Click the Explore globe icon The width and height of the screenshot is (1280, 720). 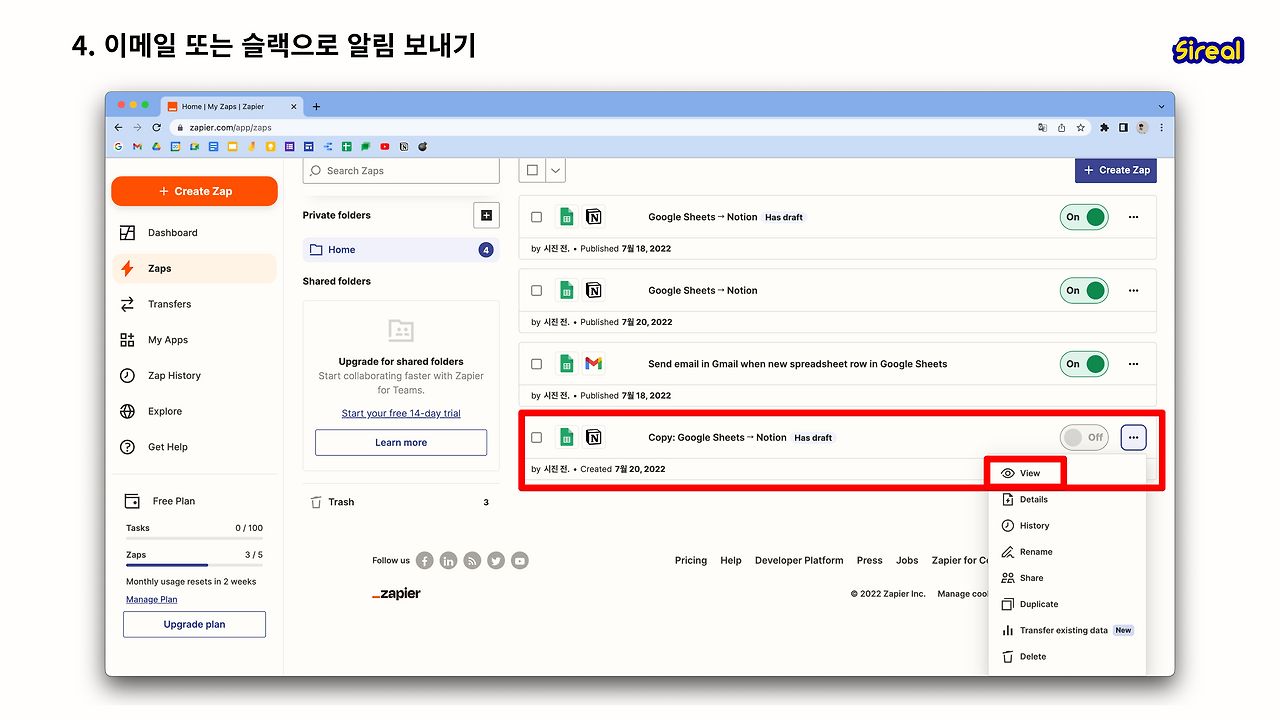point(127,411)
